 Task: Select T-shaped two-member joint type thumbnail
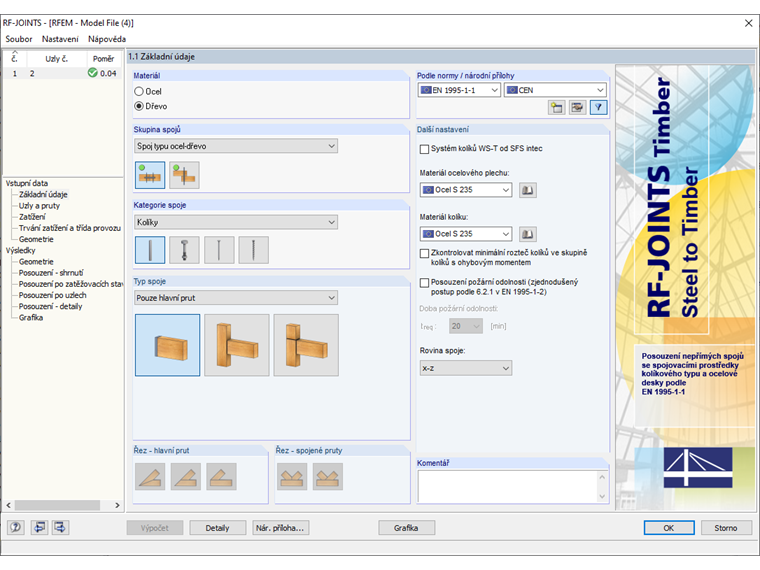pos(237,345)
